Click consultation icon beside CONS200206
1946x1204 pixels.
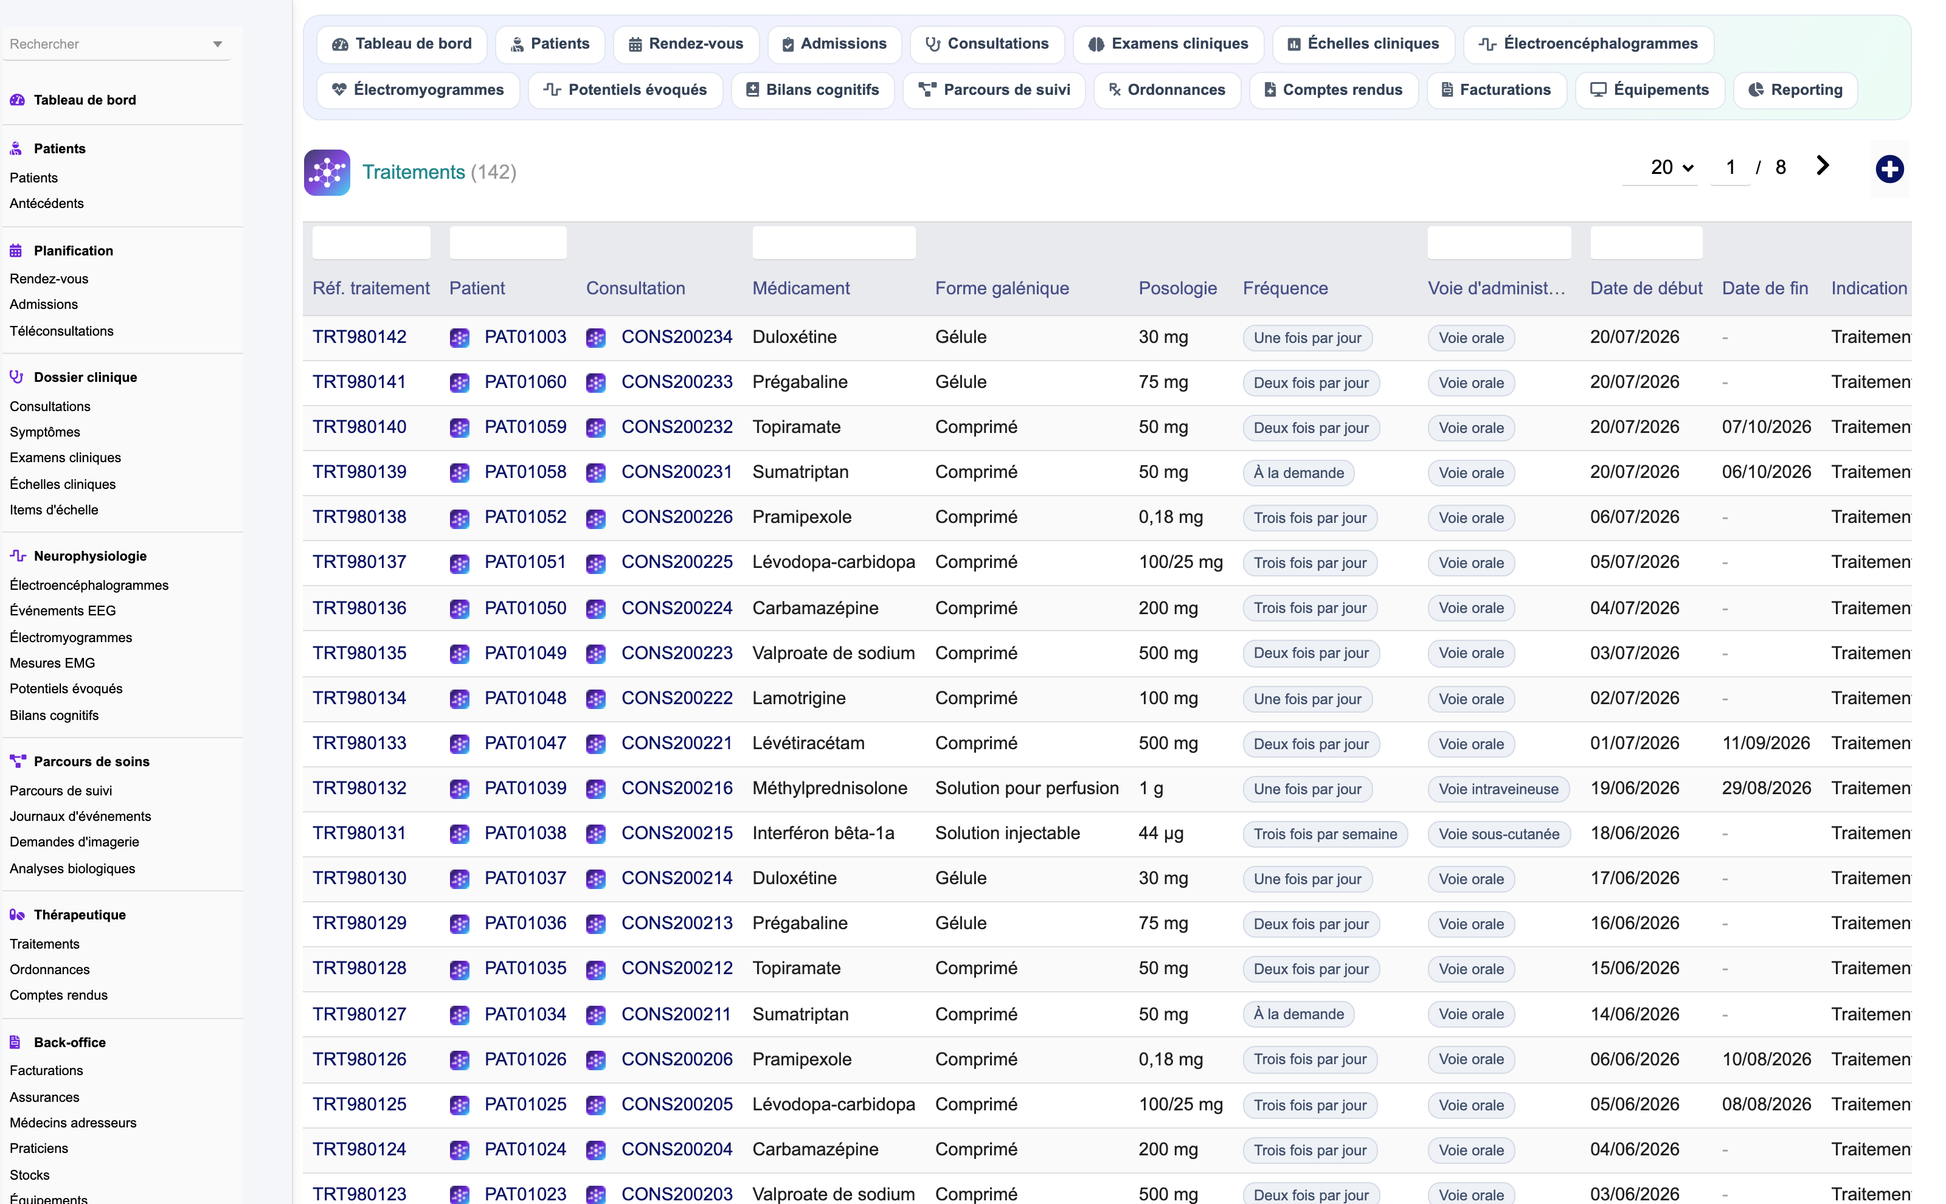(x=596, y=1060)
